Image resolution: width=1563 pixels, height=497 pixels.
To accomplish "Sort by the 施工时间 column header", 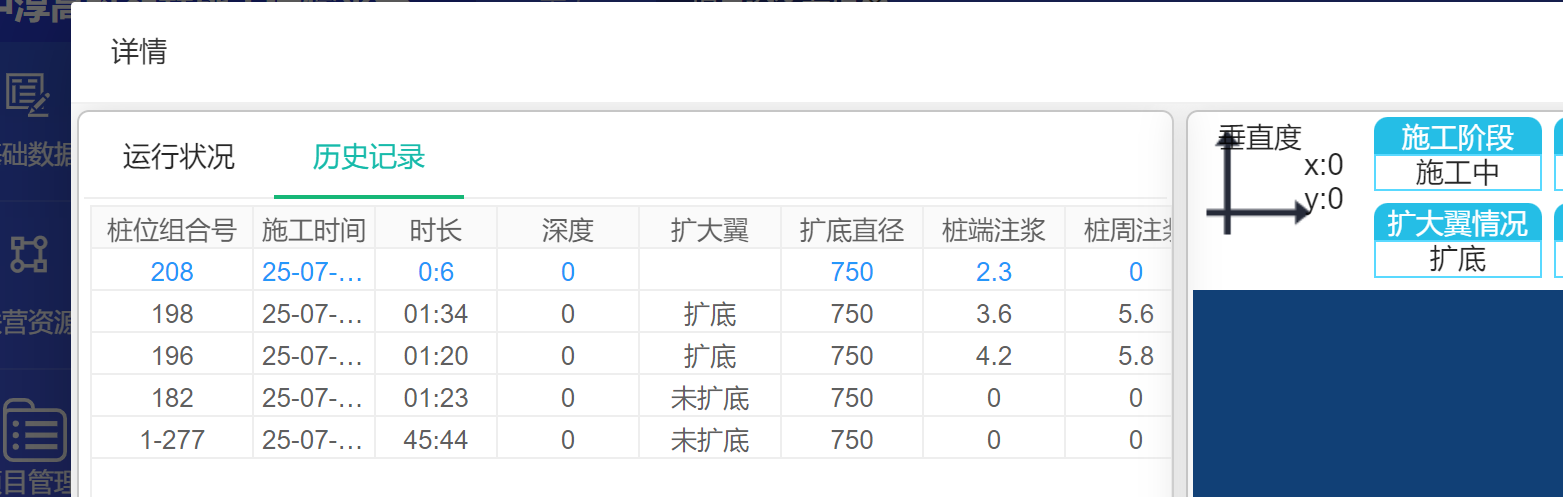I will click(x=313, y=231).
